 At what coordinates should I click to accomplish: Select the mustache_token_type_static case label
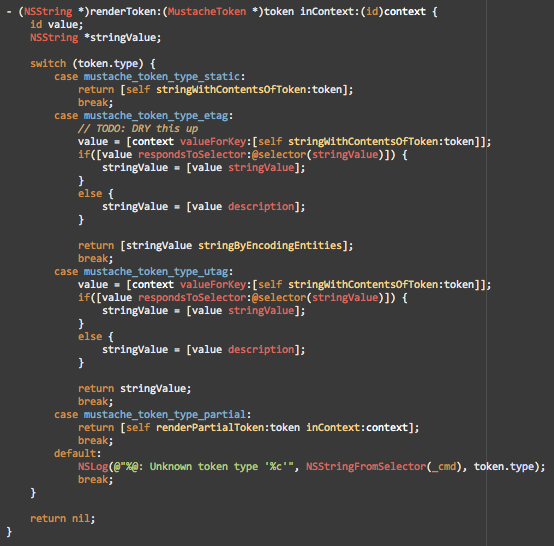click(162, 77)
